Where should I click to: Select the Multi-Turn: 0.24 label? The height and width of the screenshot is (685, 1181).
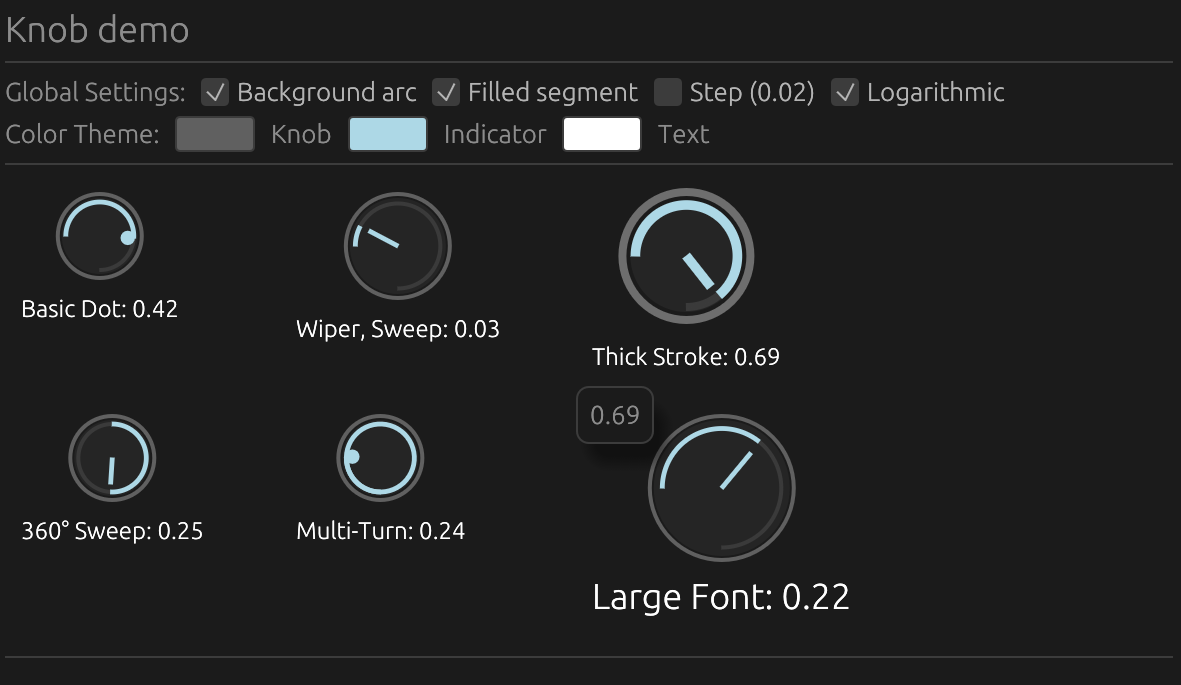pos(380,531)
